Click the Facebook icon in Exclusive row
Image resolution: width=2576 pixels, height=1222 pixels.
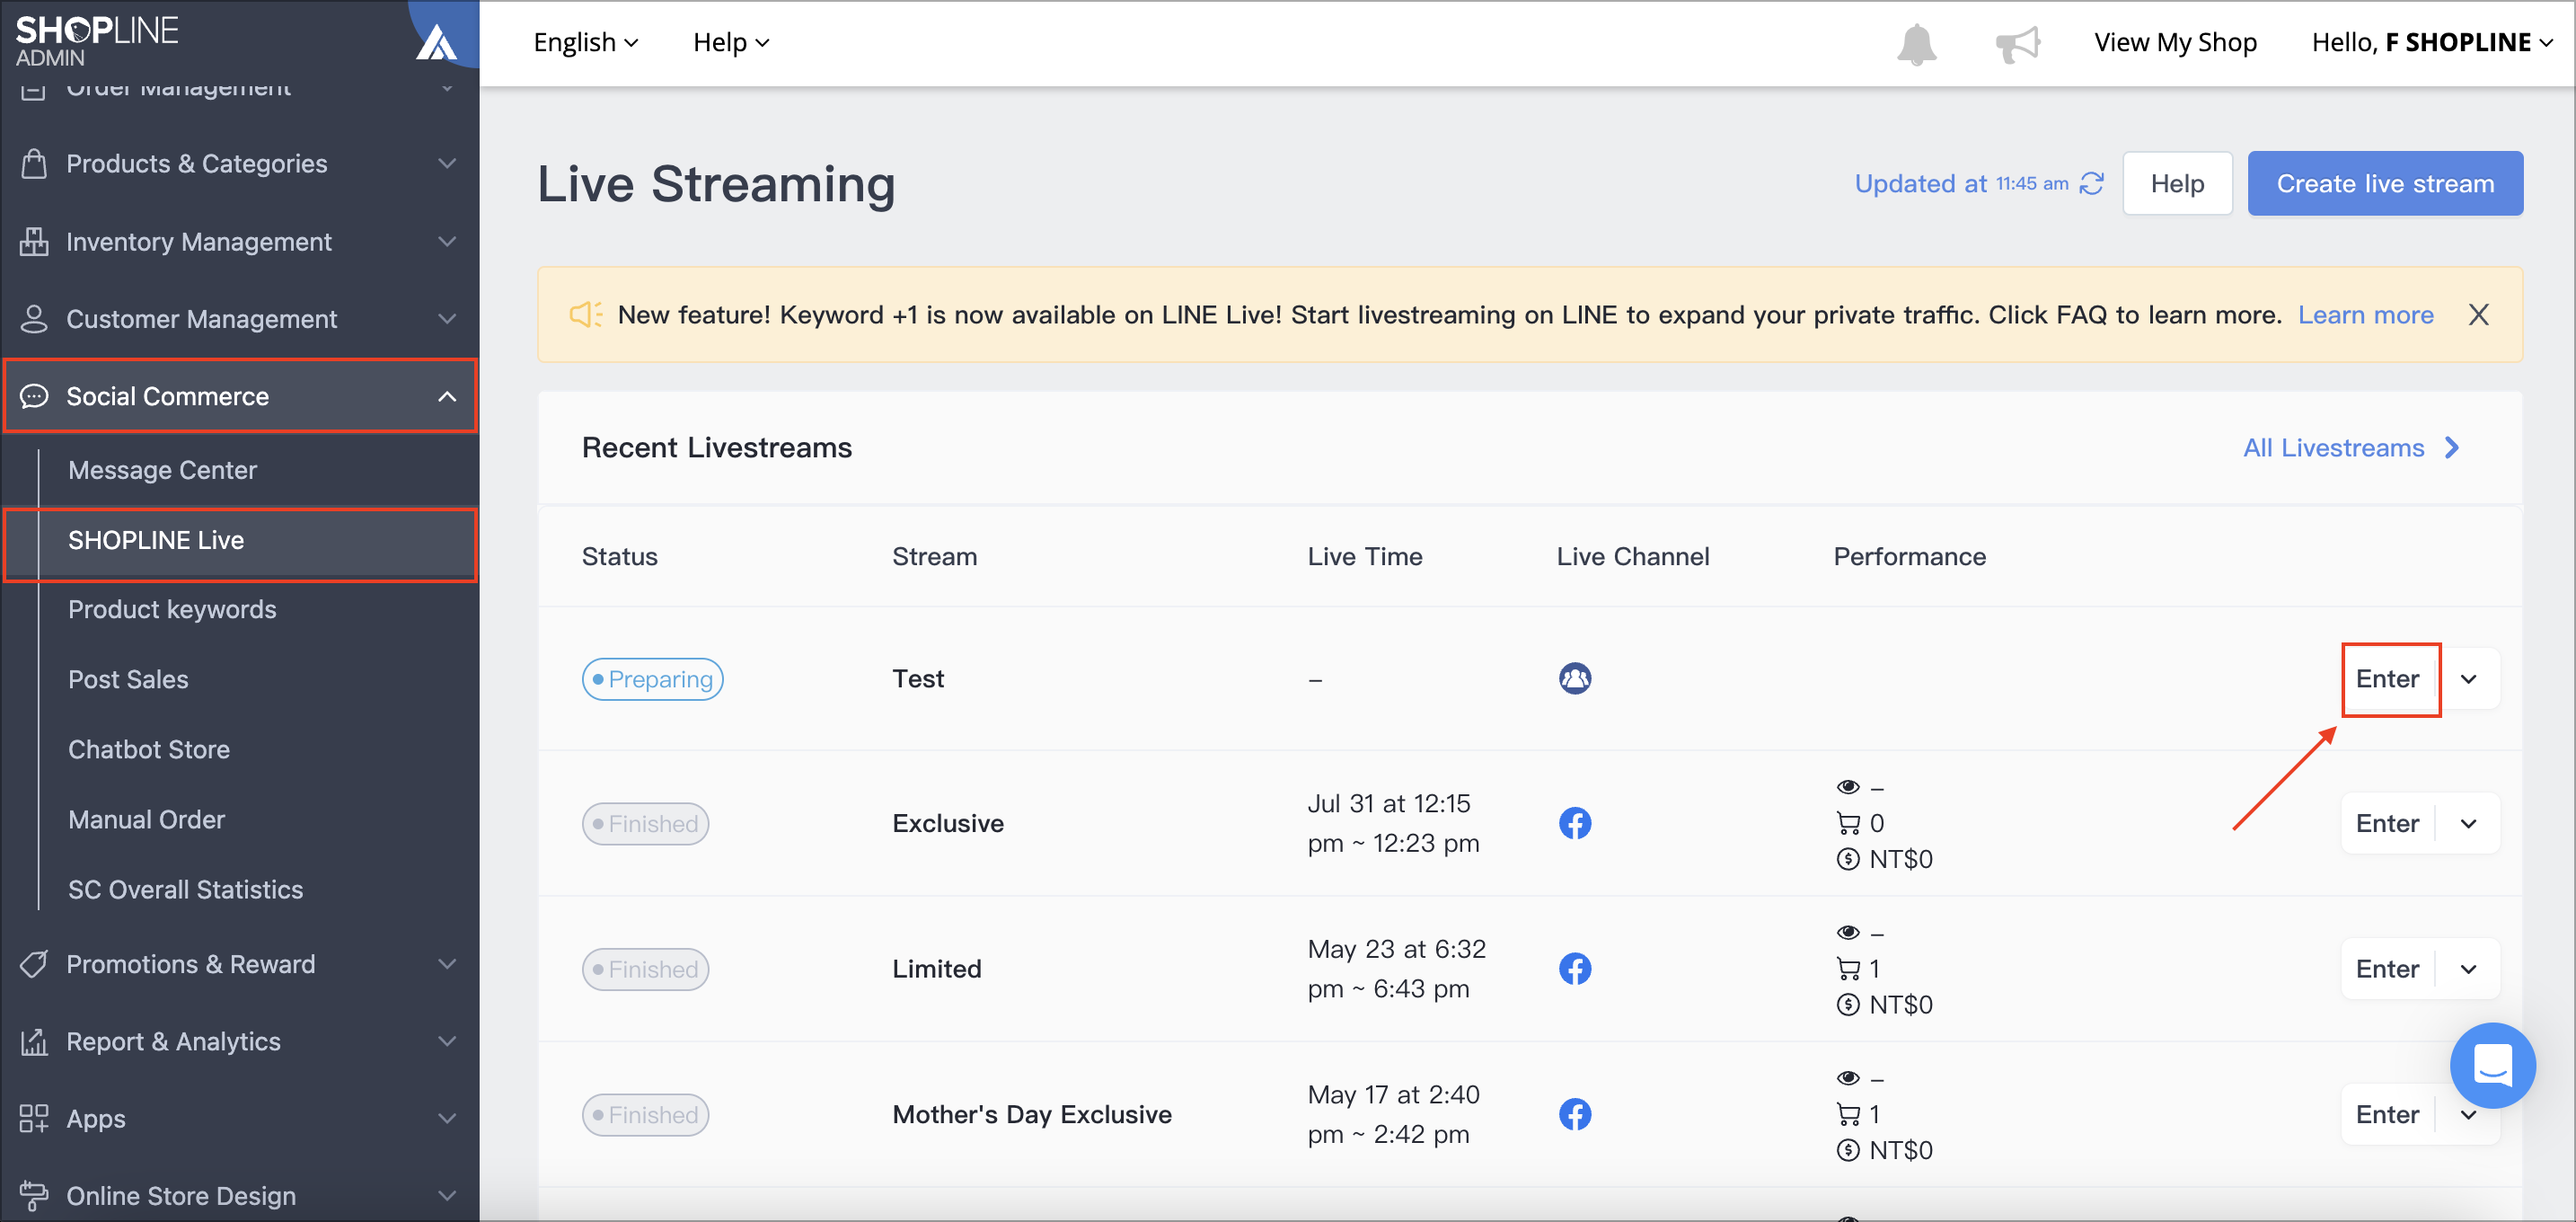point(1575,824)
